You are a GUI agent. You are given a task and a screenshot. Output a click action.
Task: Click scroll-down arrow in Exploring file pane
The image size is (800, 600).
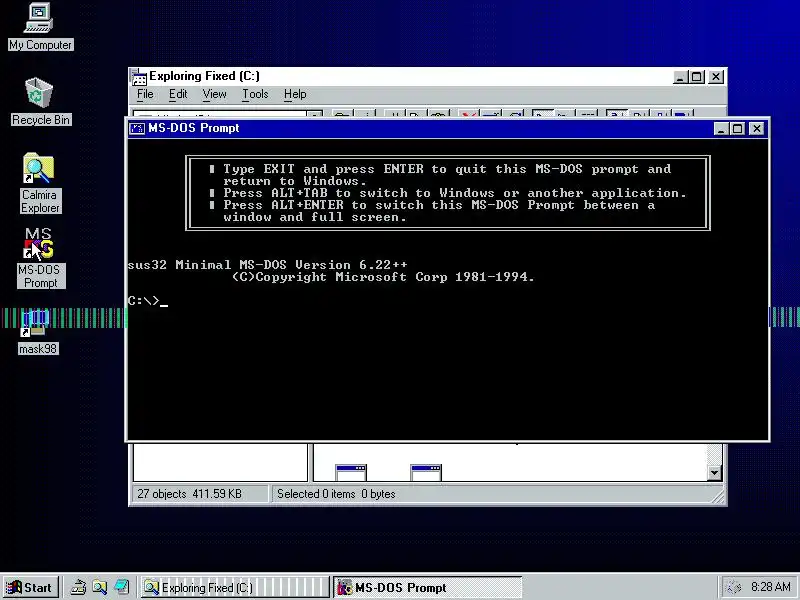[x=714, y=473]
